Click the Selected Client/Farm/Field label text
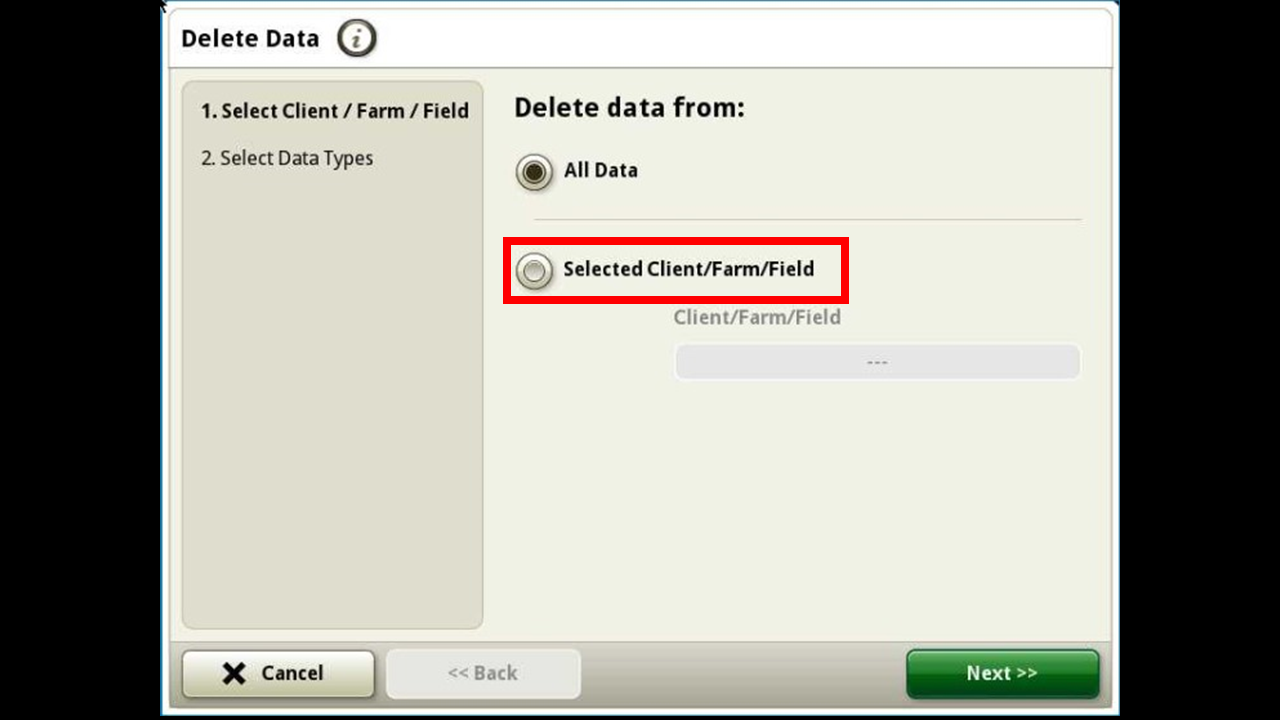The image size is (1280, 720). pyautogui.click(x=689, y=269)
